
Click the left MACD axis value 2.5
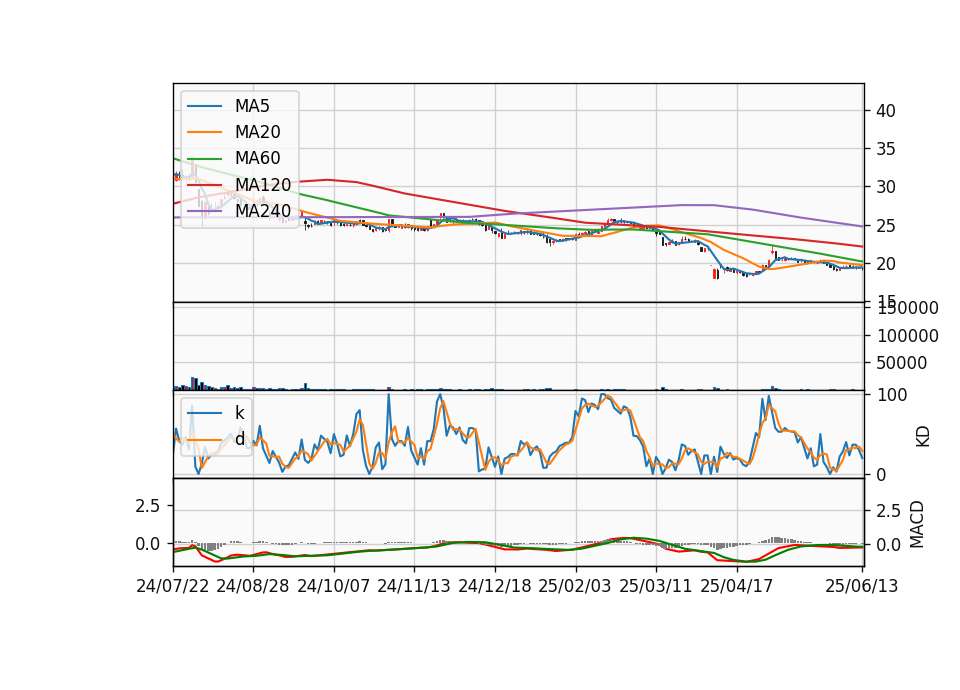(148, 506)
